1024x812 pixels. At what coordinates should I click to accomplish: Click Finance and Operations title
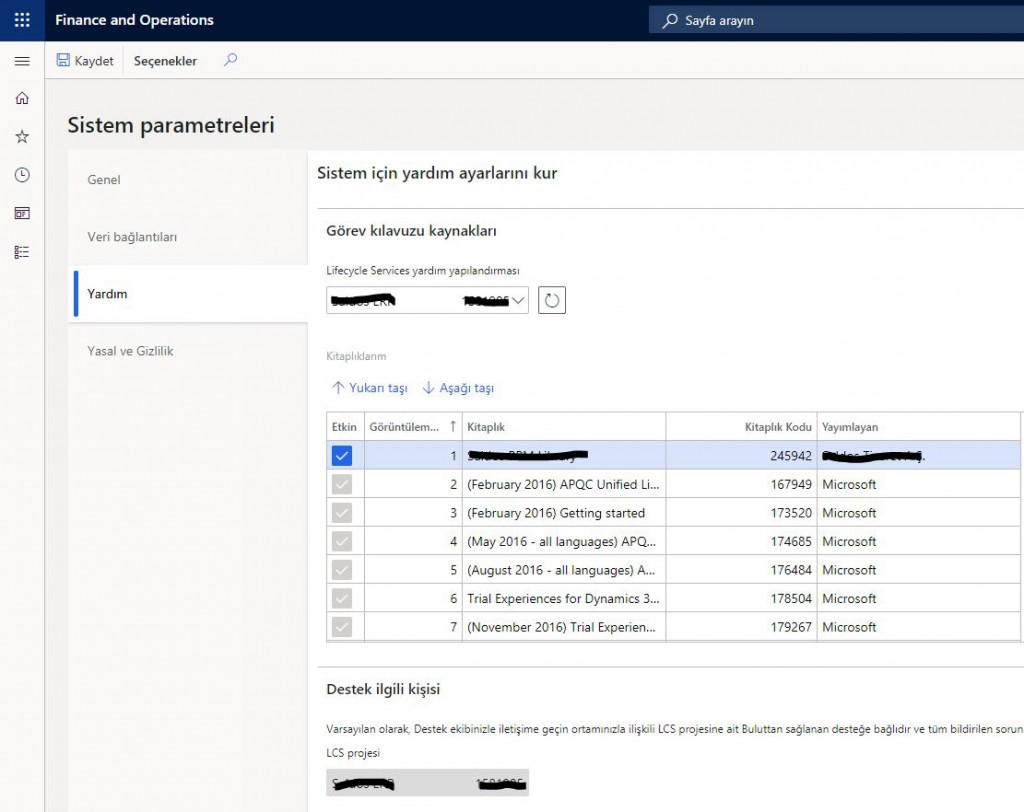pos(135,20)
